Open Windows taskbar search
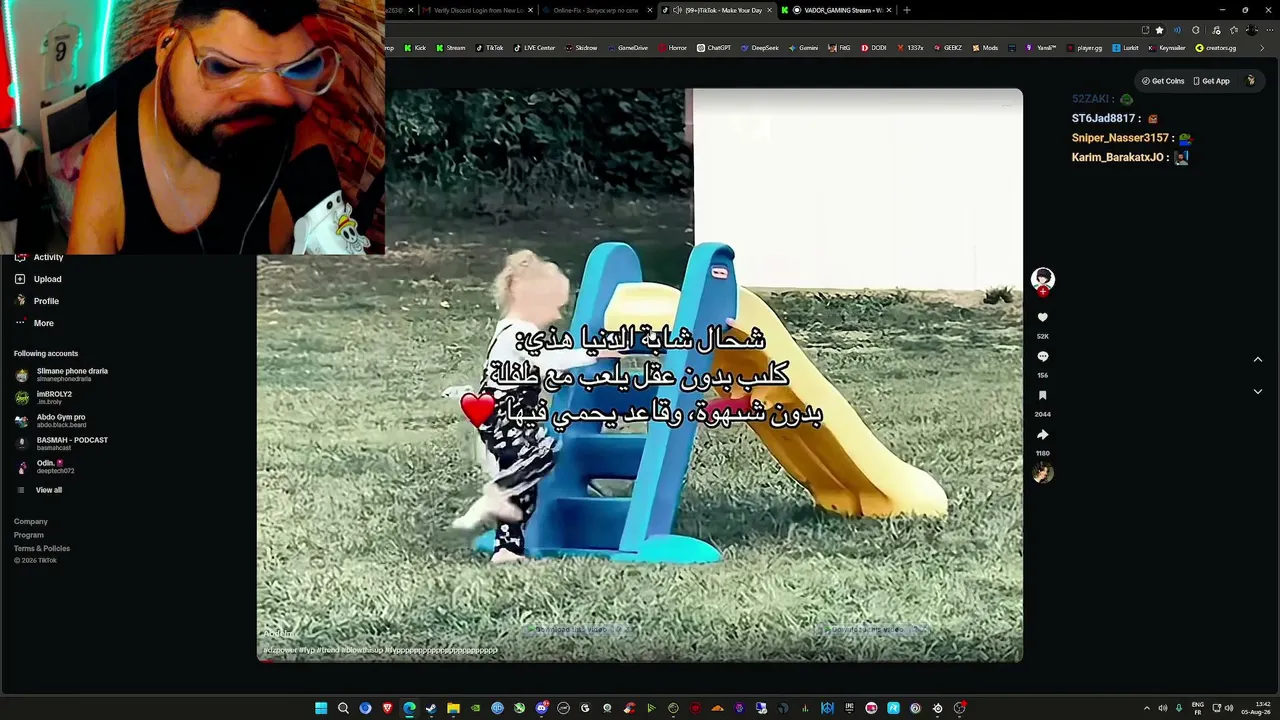 pyautogui.click(x=343, y=708)
